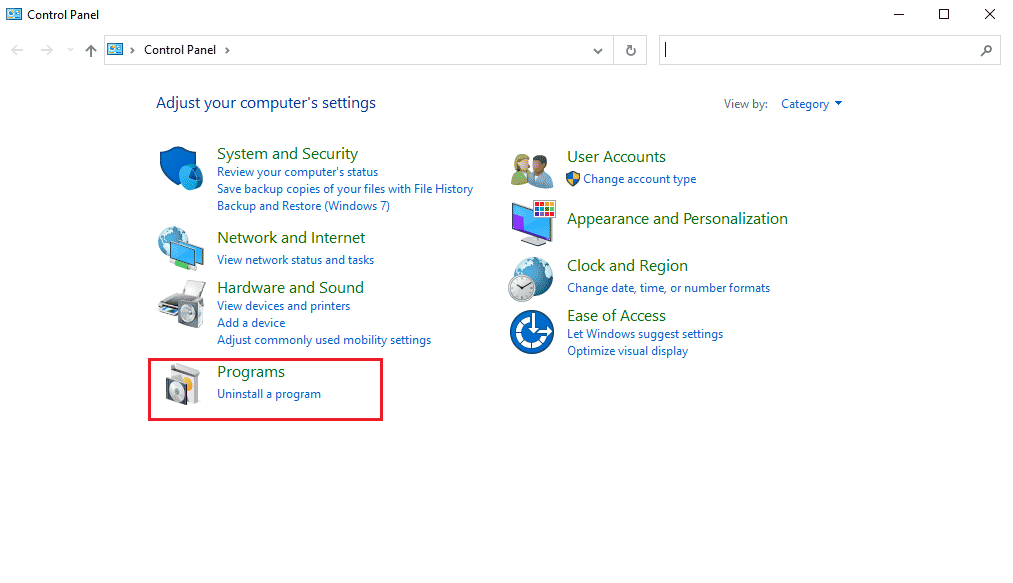
Task: Click the System and Security shield icon
Action: [x=181, y=168]
